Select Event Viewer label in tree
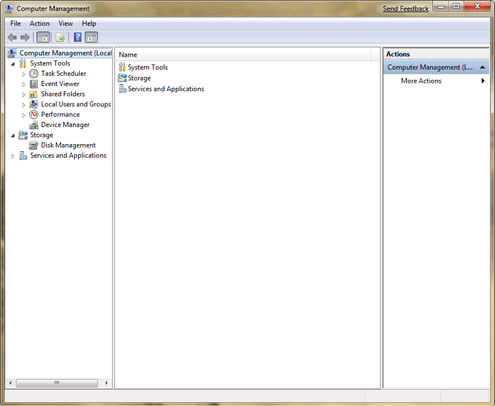 pos(60,84)
